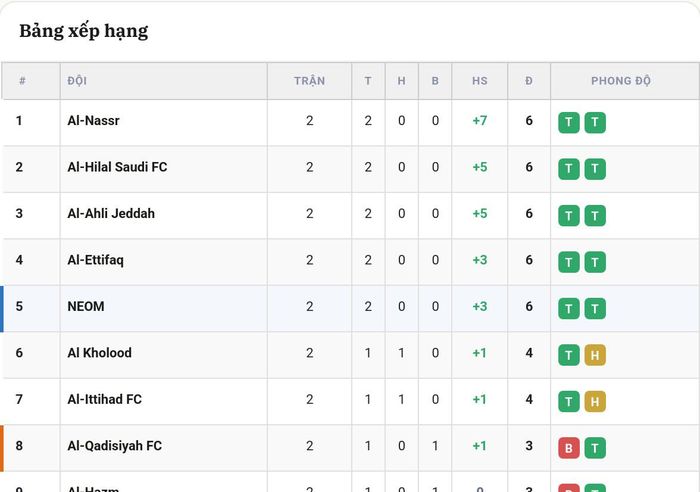Click the PHONG ĐỘ column header
700x492 pixels.
621,81
